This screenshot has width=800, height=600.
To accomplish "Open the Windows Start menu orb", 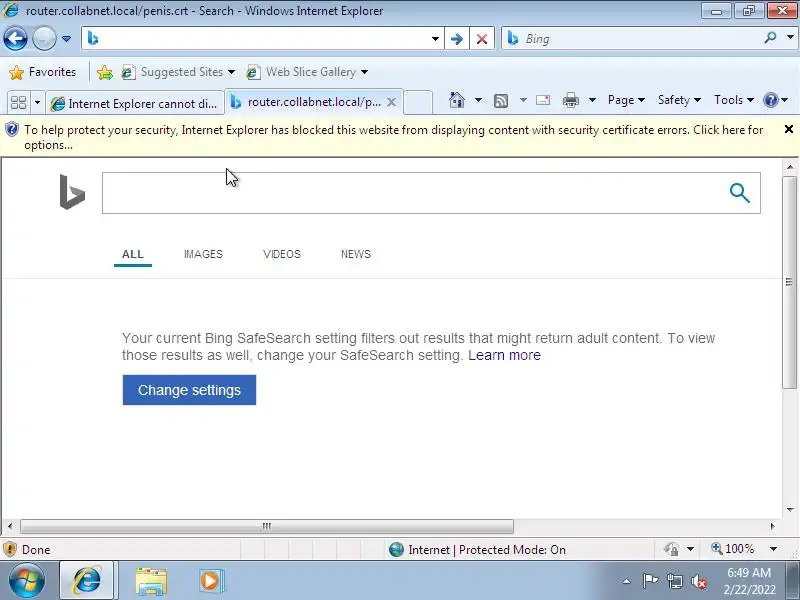I will (26, 581).
